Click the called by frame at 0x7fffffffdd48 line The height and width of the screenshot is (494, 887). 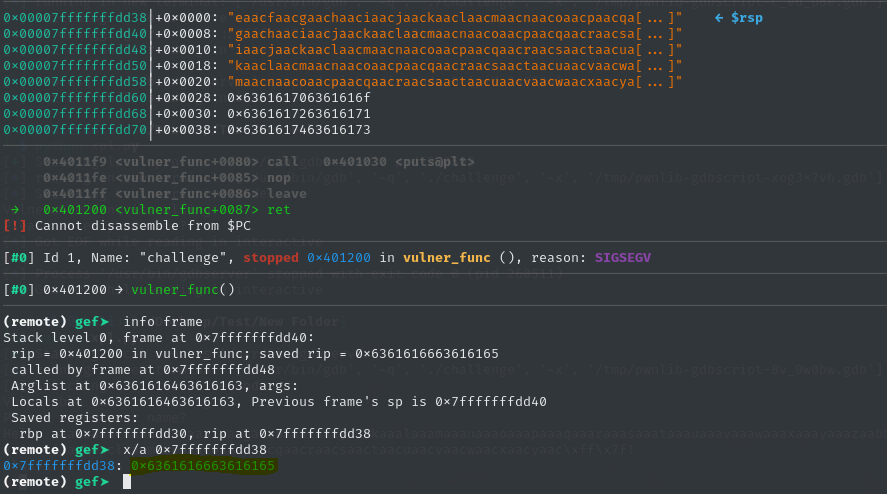(x=143, y=370)
